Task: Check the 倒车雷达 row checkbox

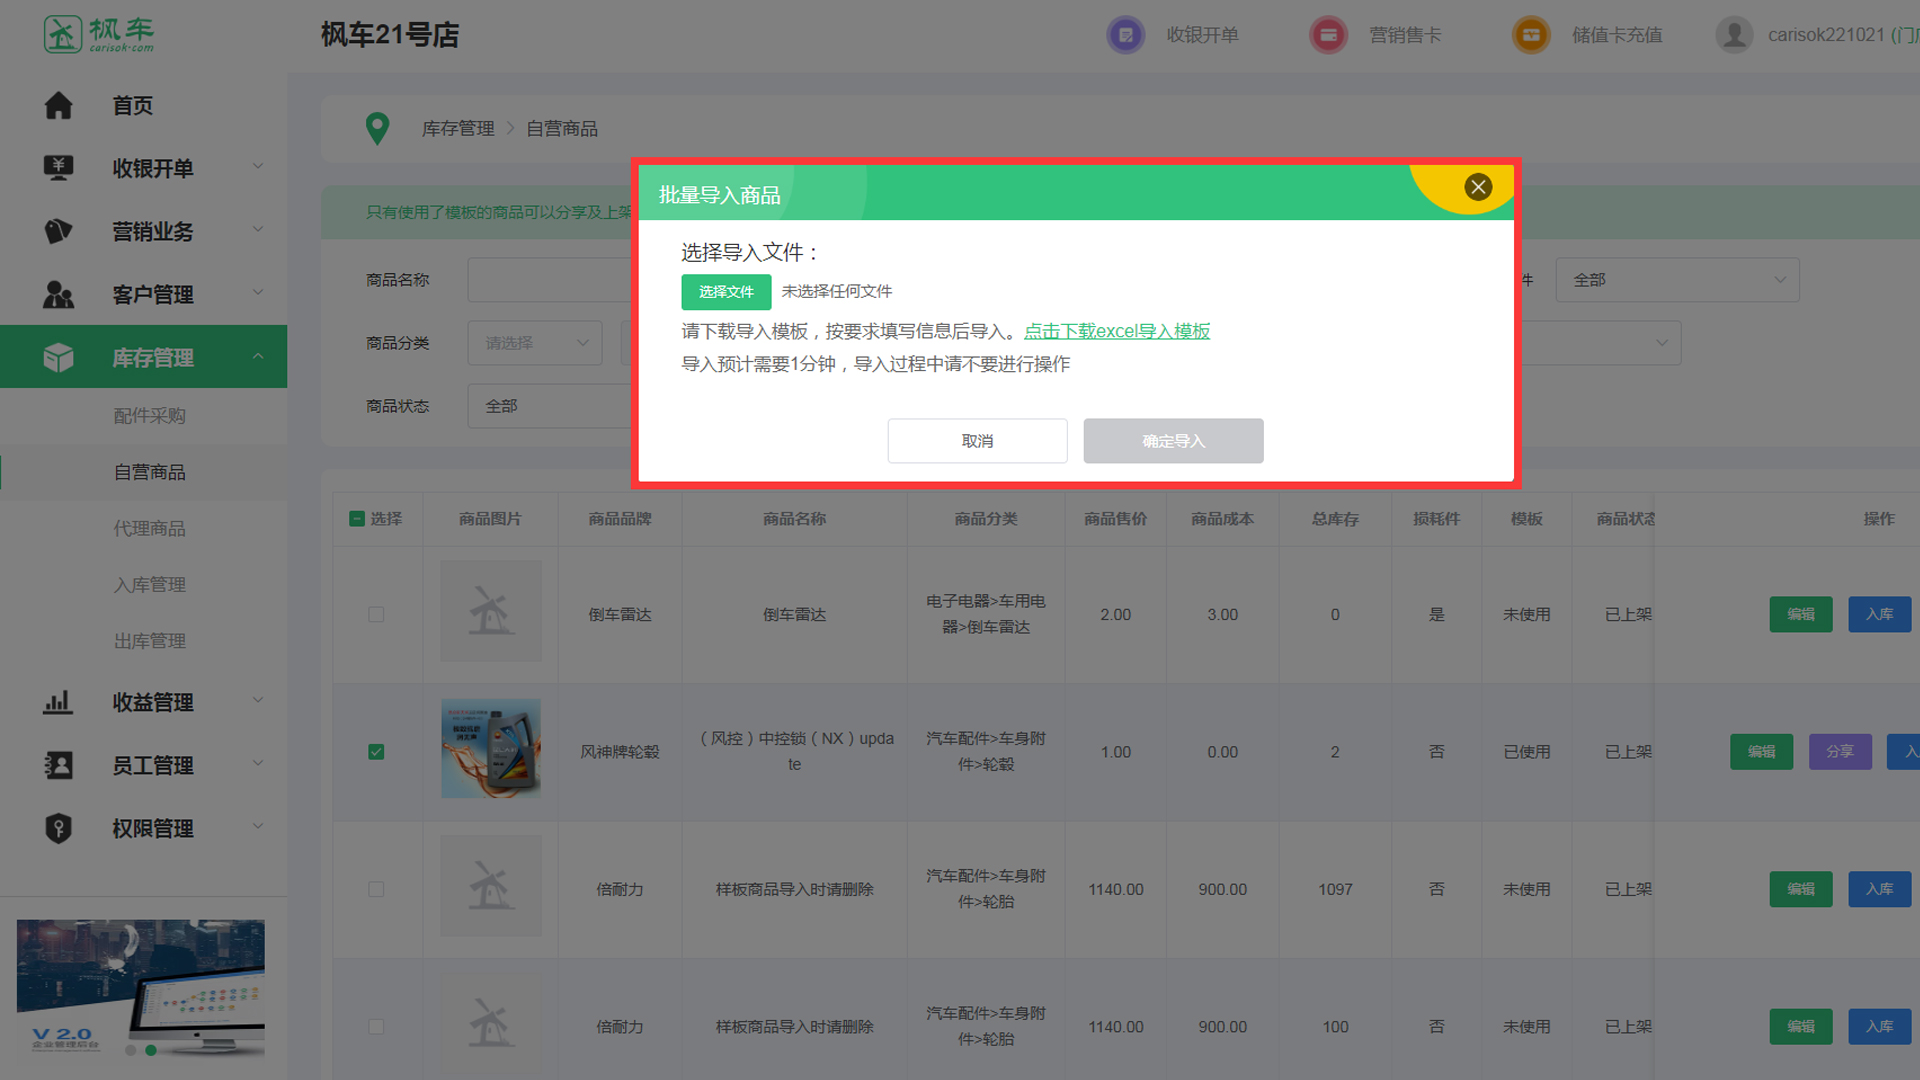Action: (x=376, y=614)
